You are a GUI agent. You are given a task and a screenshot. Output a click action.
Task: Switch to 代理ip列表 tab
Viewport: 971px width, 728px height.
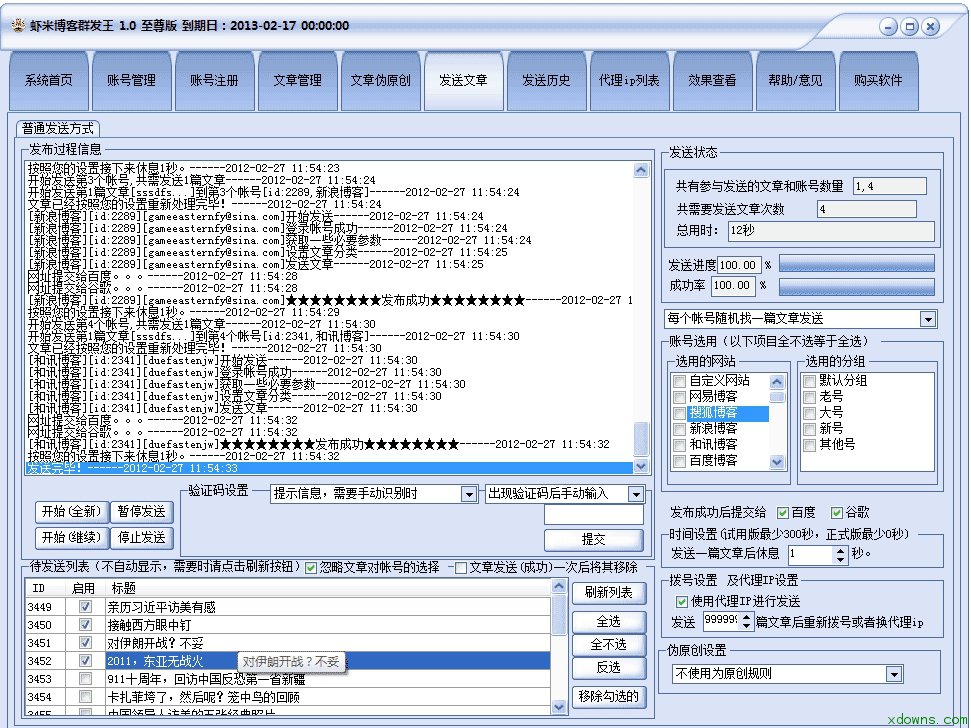(629, 80)
